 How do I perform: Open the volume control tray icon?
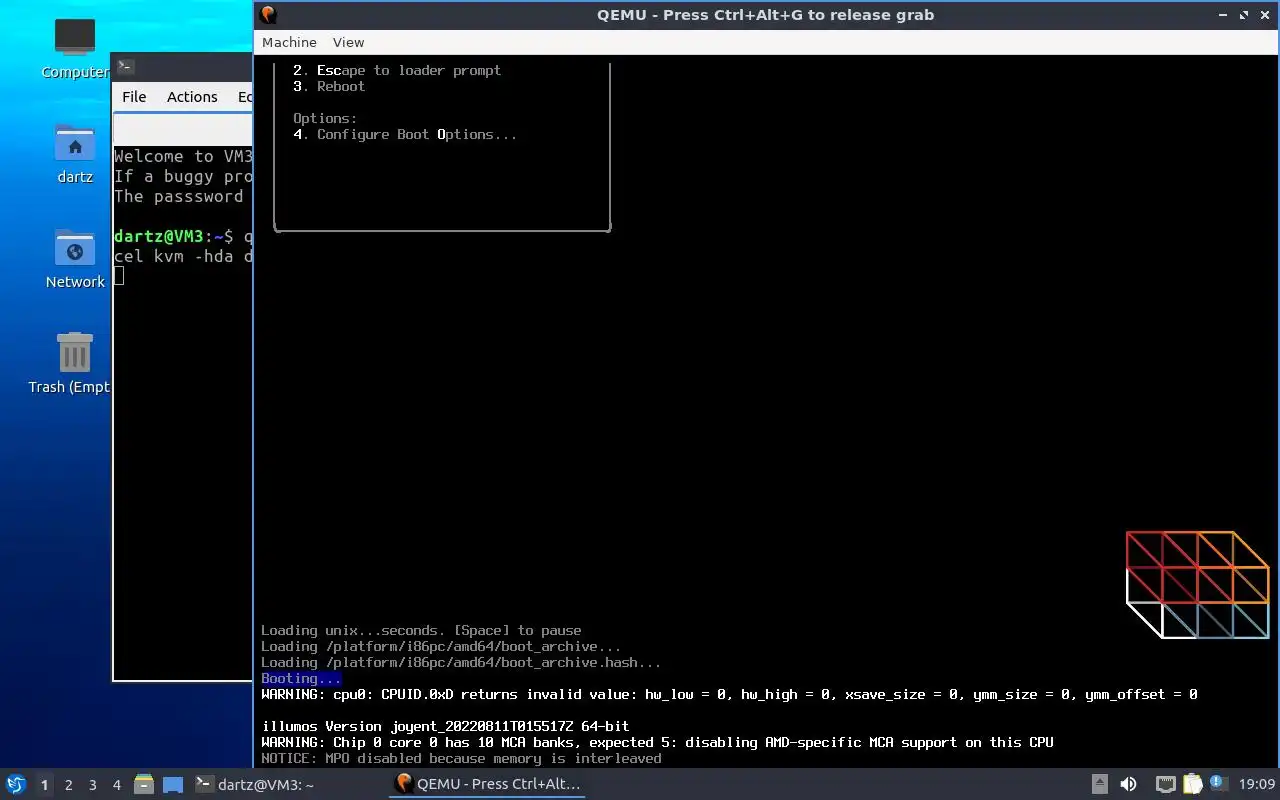pyautogui.click(x=1128, y=784)
